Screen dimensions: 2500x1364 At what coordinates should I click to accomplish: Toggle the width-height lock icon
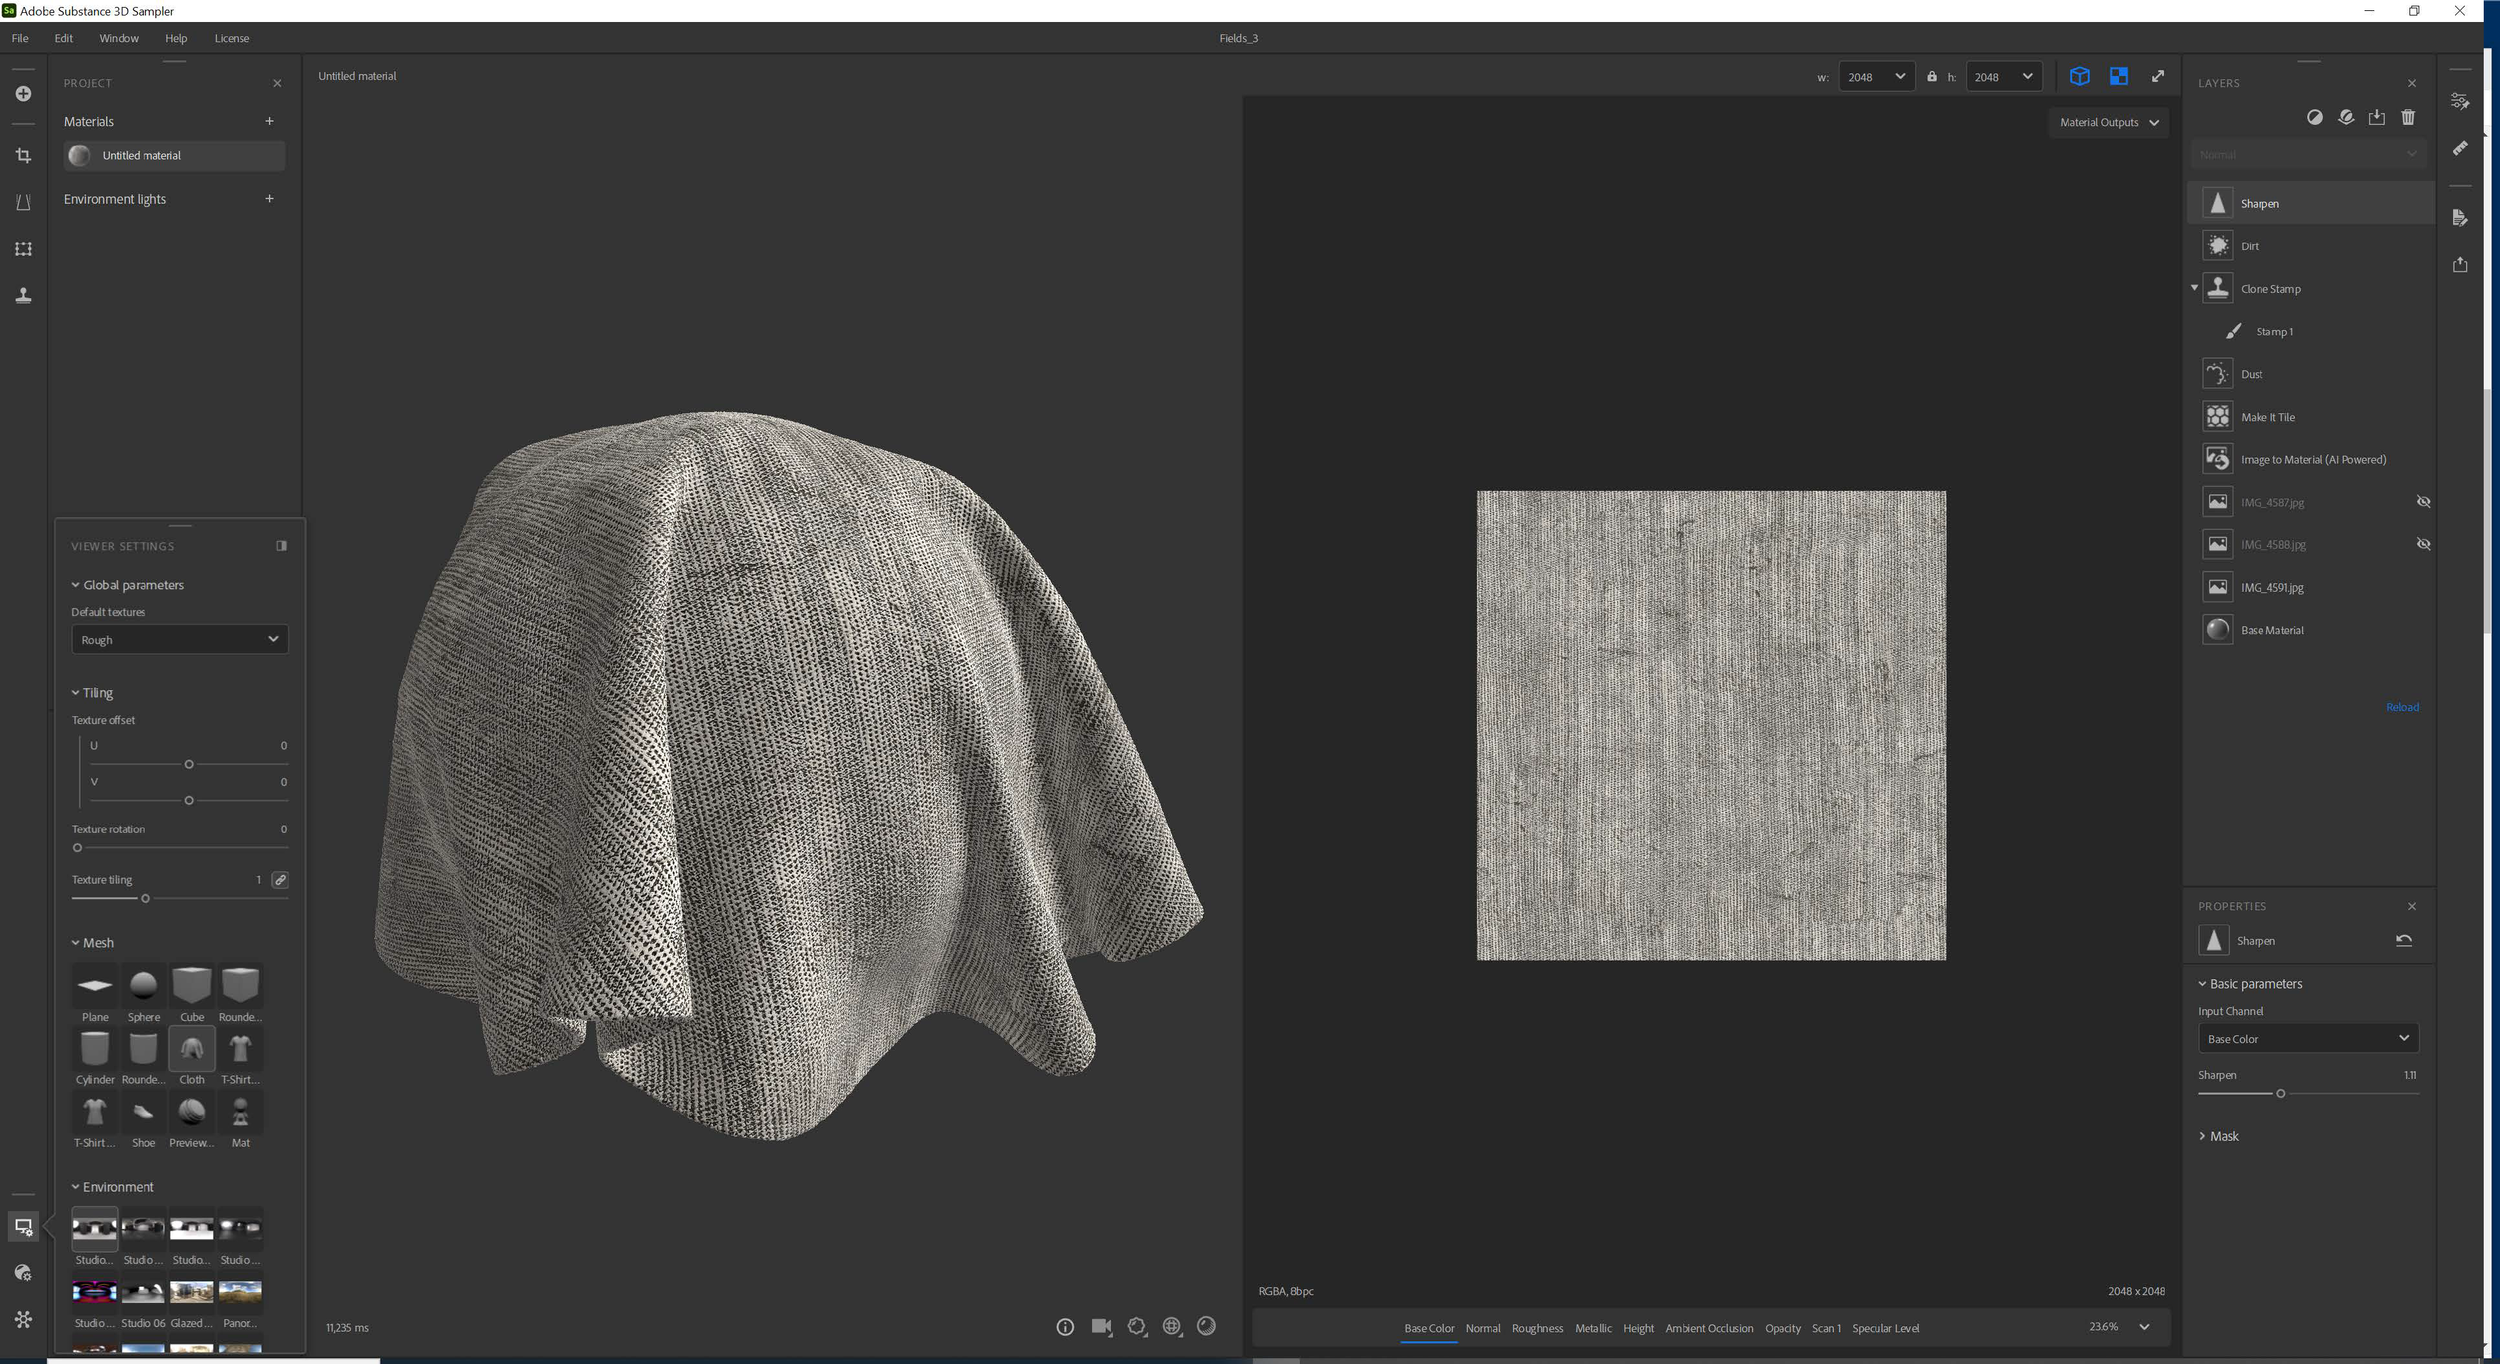pyautogui.click(x=1932, y=77)
